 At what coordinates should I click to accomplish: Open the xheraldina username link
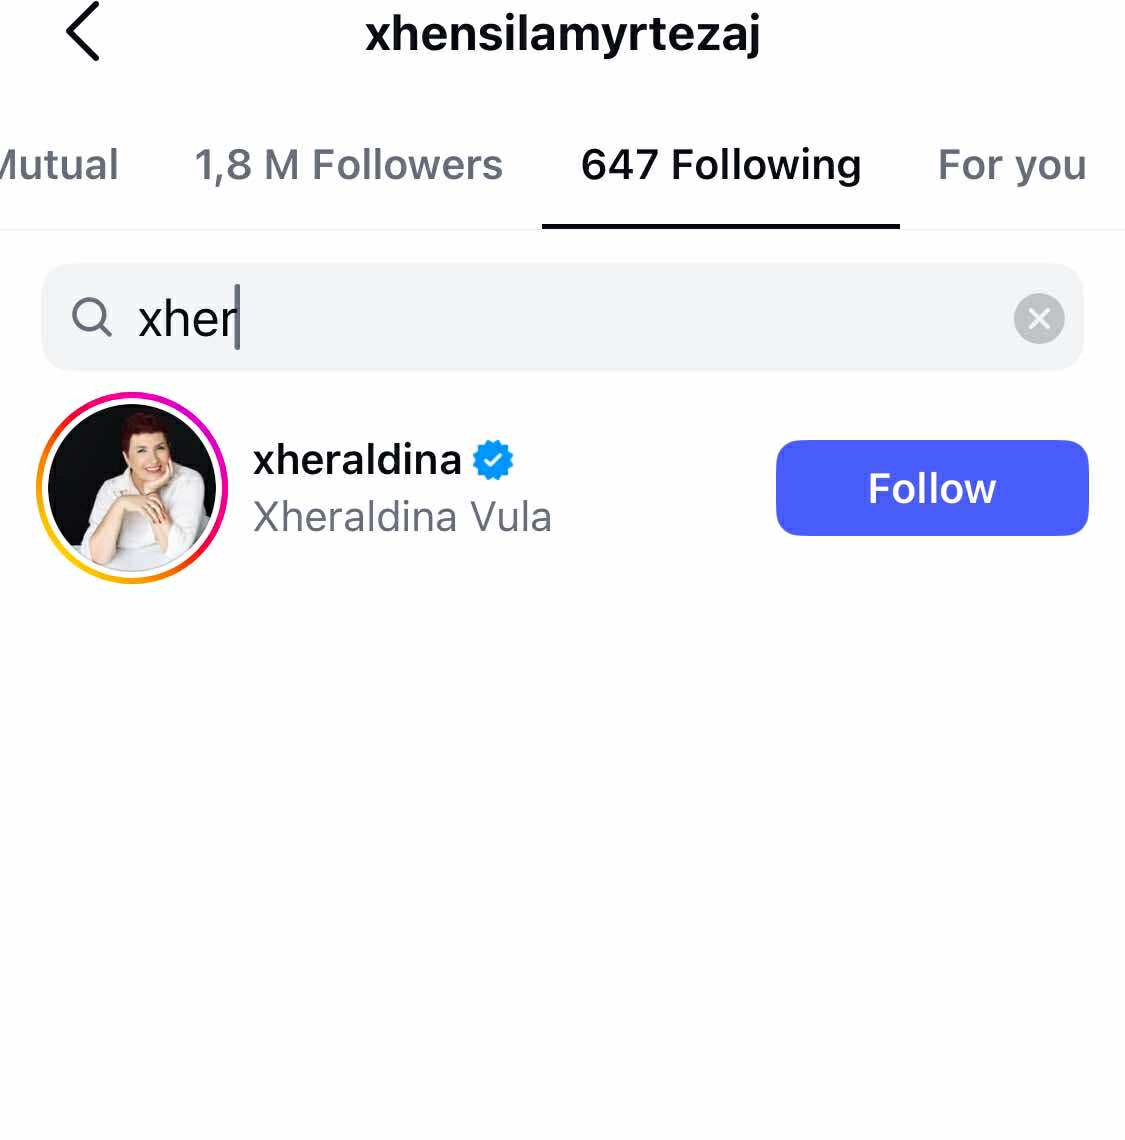tap(357, 459)
